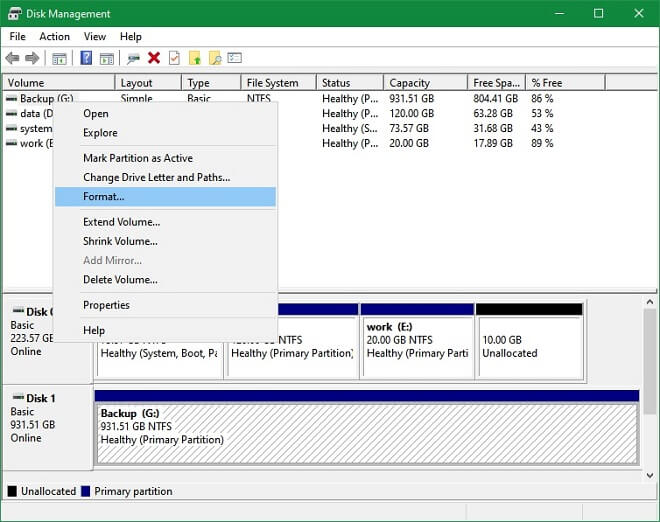Screen dimensions: 660x522
Task: Click the scroll up arrow in disk pane
Action: coord(649,302)
